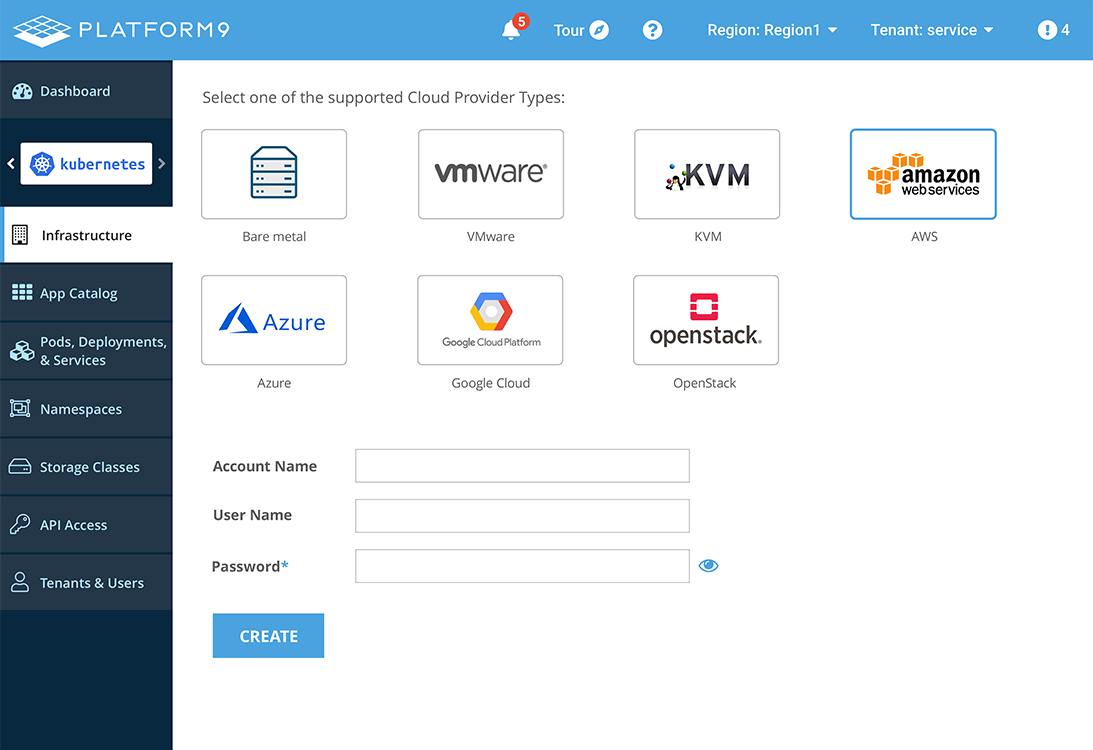Image resolution: width=1093 pixels, height=750 pixels.
Task: Select the Google Cloud Platform tile
Action: [x=490, y=319]
